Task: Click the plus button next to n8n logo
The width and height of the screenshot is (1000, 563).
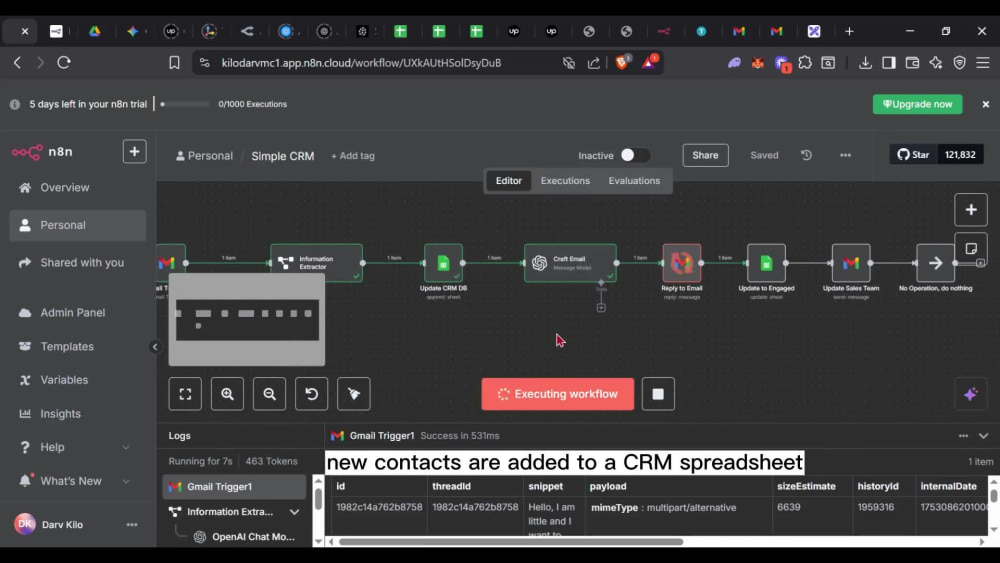Action: (135, 152)
